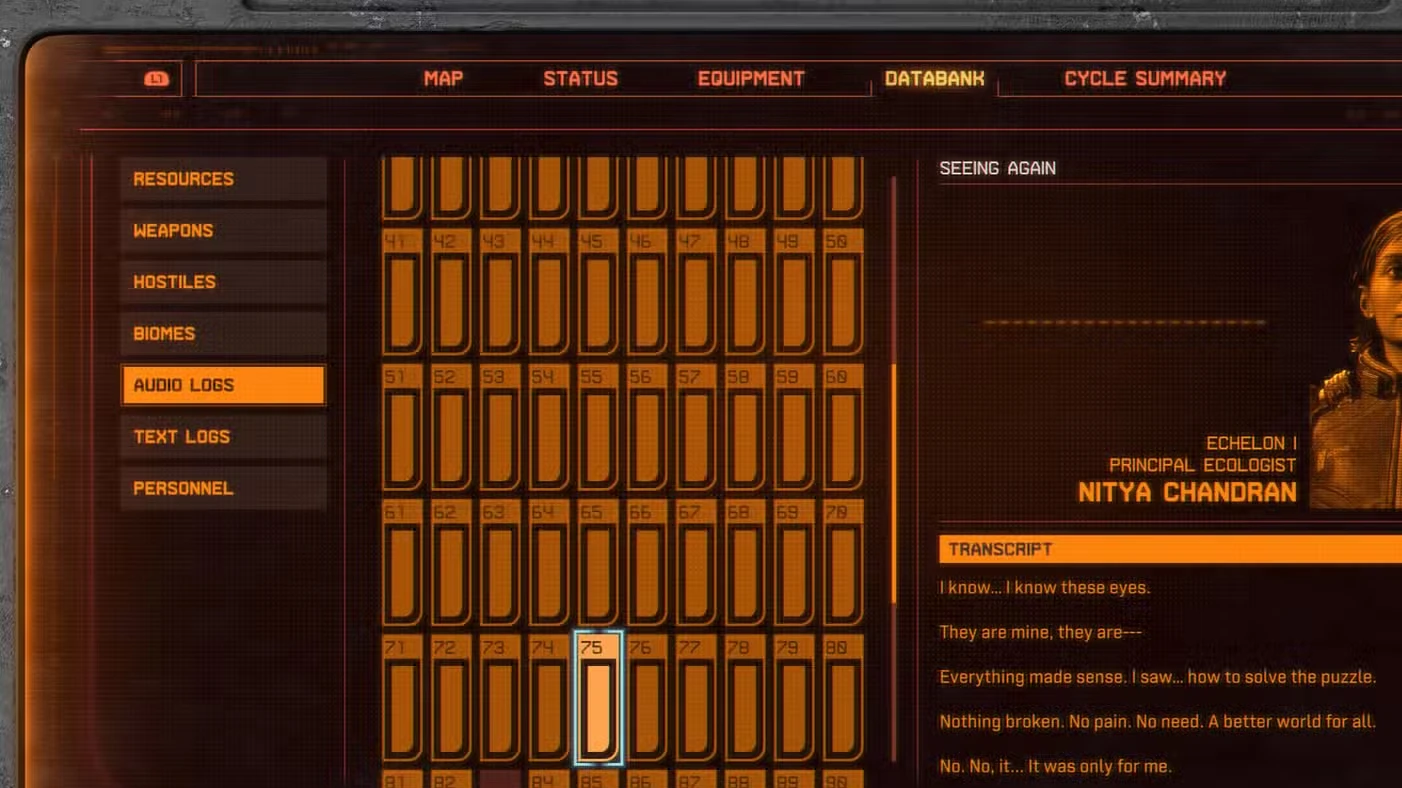1402x788 pixels.
Task: Select audio log 72
Action: 451,698
